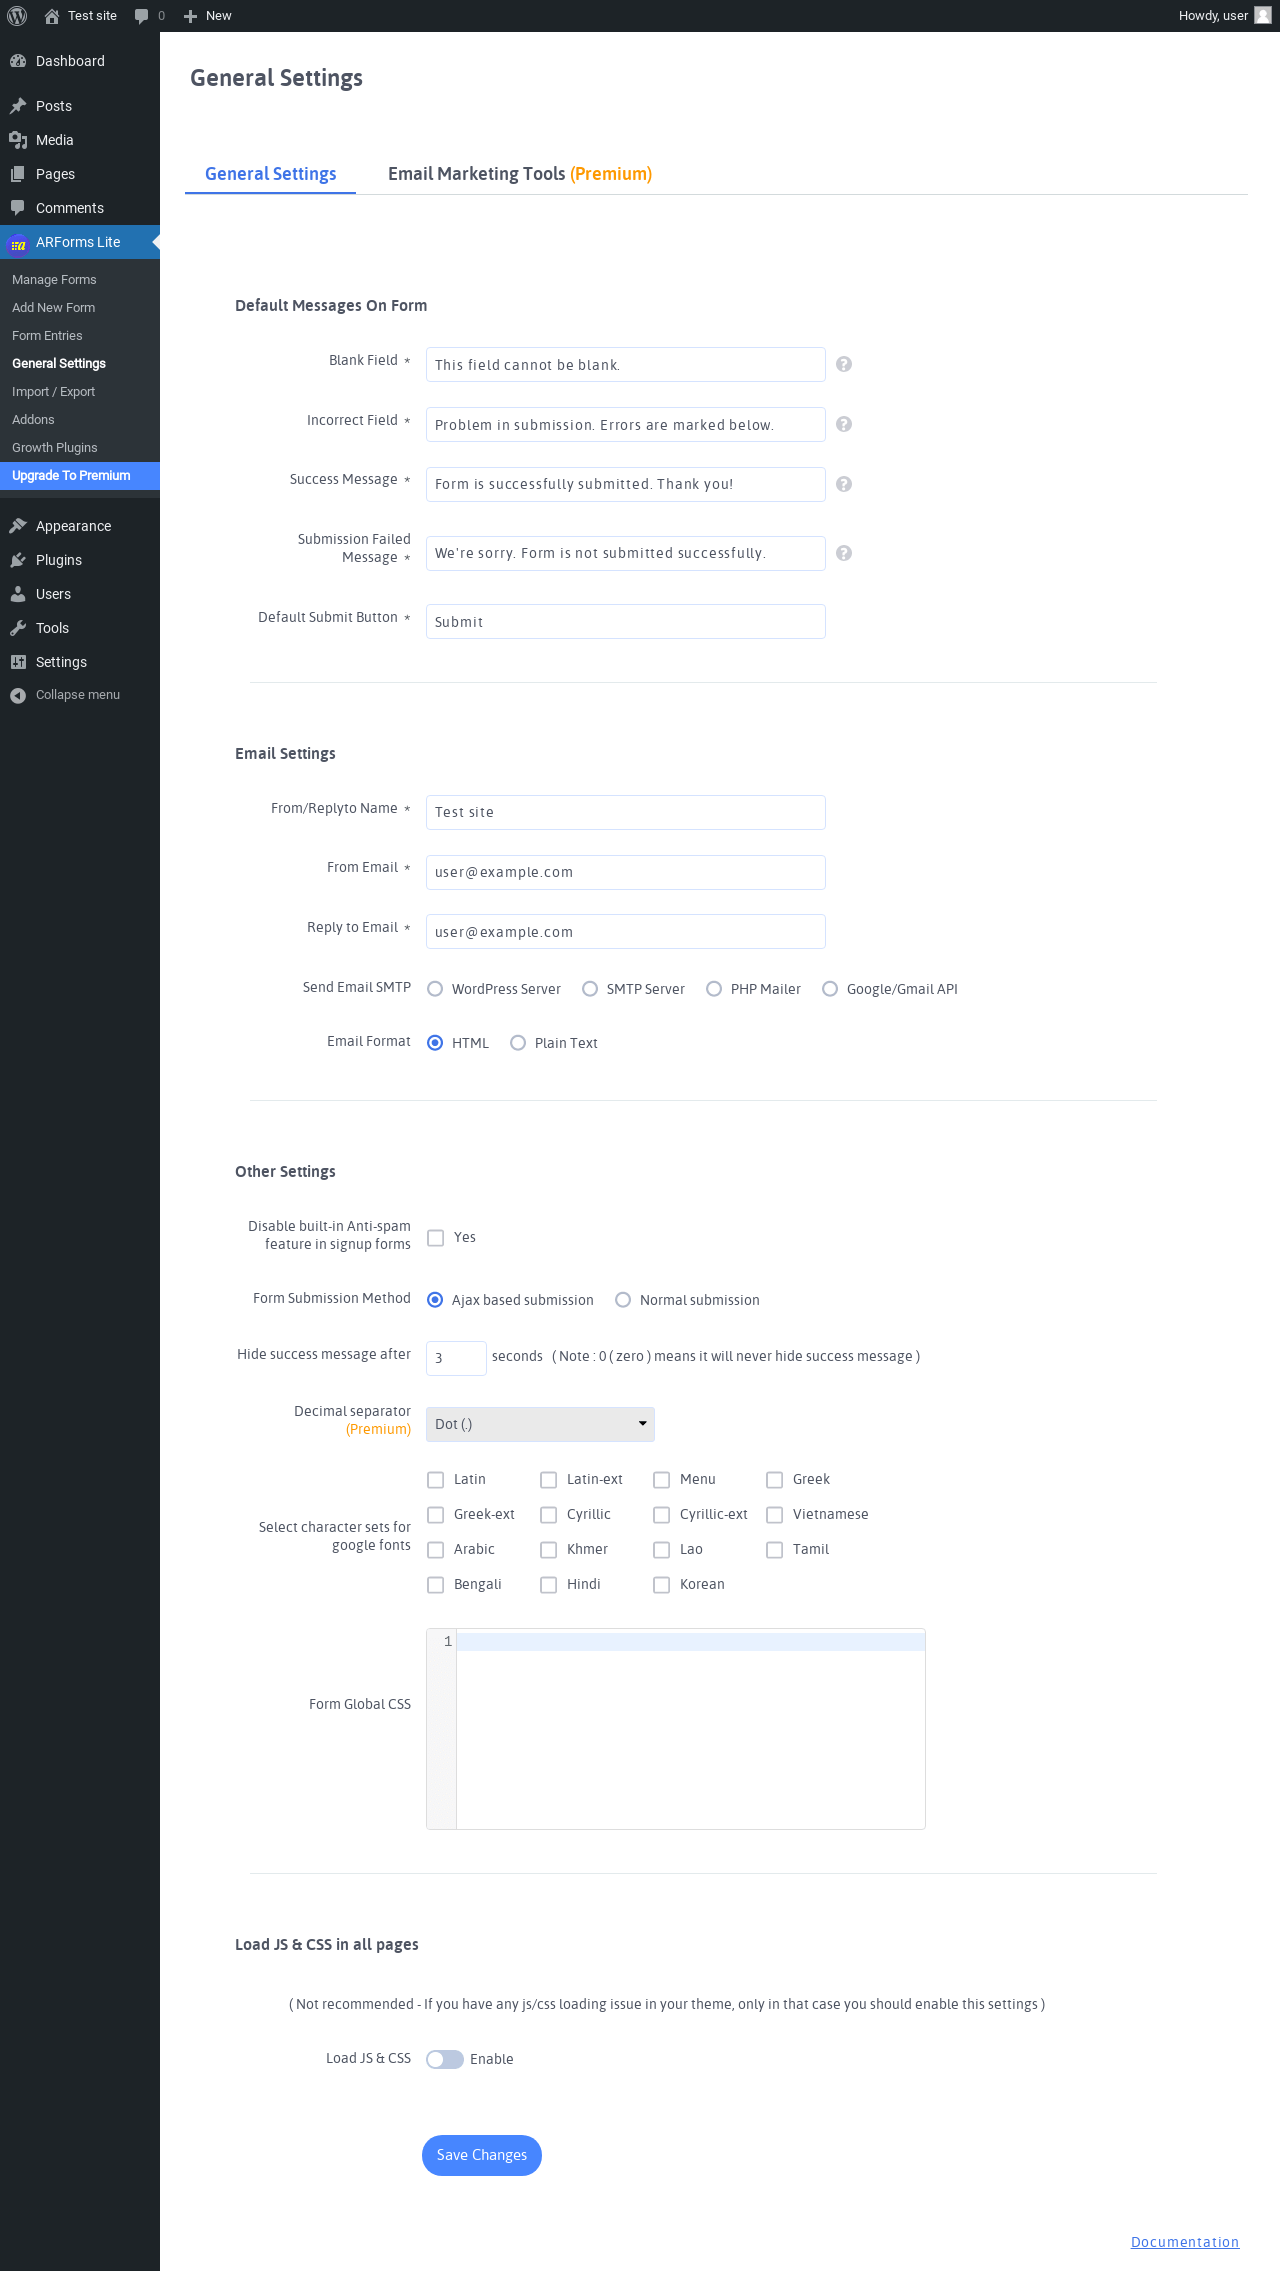Open Add New Form submenu item
This screenshot has height=2271, width=1280.
(53, 308)
